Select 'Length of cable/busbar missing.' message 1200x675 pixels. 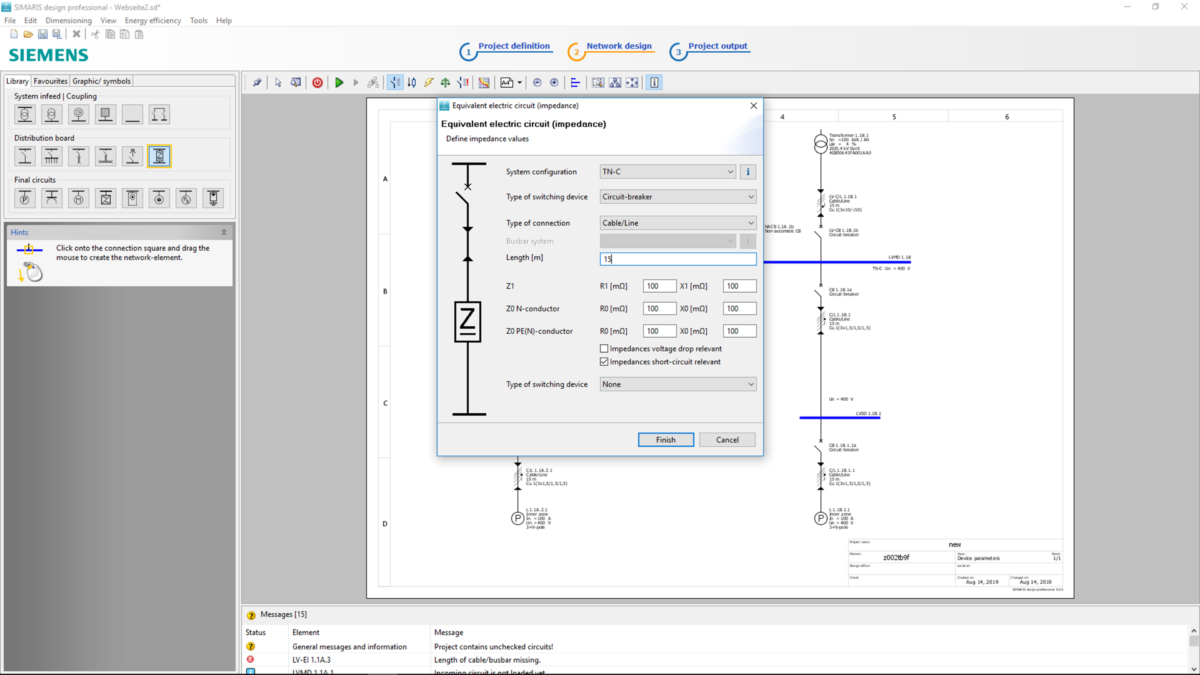tap(487, 660)
